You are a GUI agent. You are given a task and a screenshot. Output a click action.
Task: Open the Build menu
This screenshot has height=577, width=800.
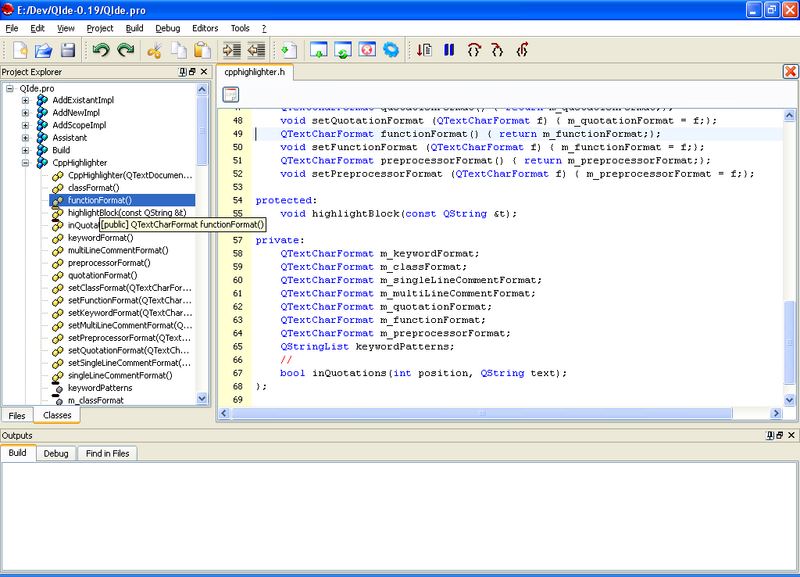[134, 28]
